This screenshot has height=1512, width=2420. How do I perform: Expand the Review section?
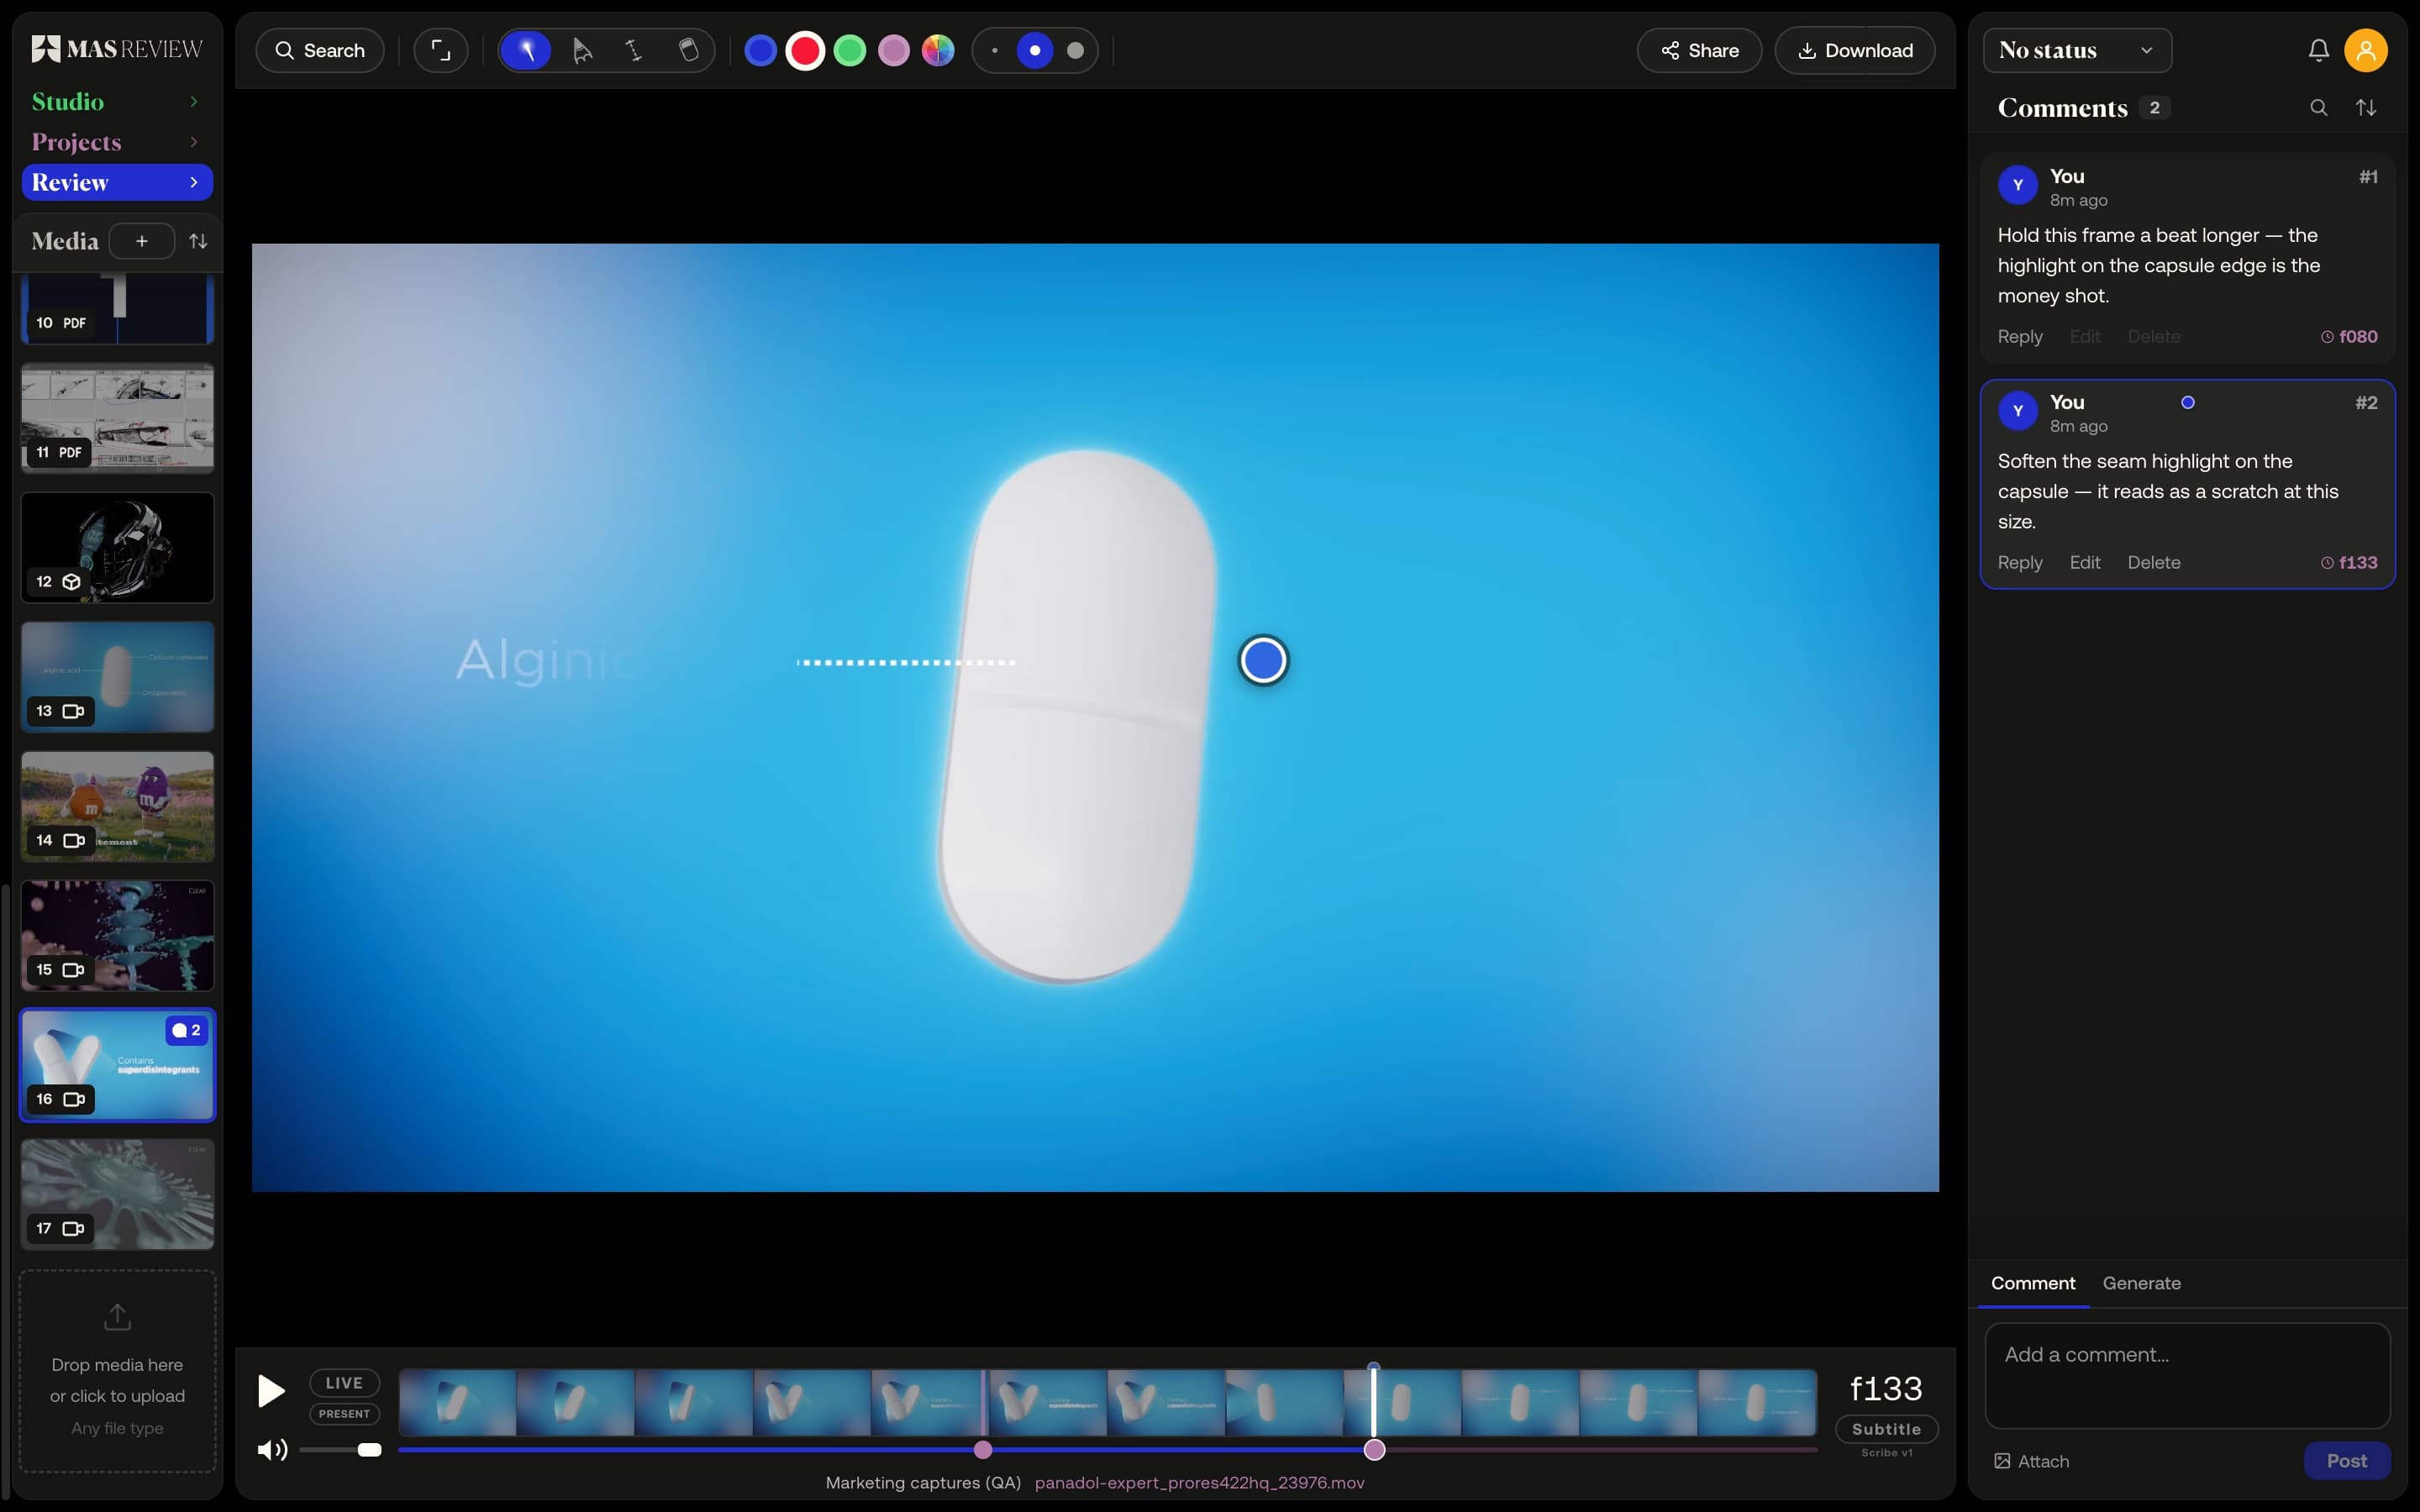117,183
